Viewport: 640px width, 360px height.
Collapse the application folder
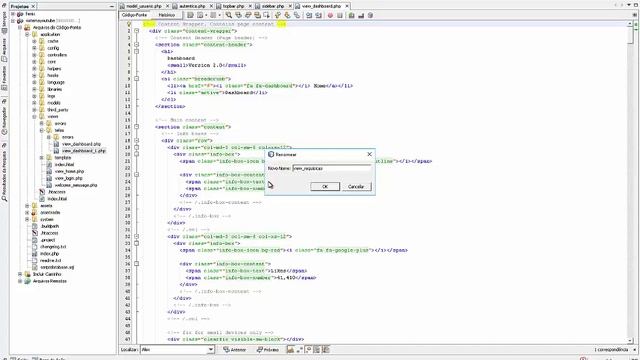coord(27,34)
